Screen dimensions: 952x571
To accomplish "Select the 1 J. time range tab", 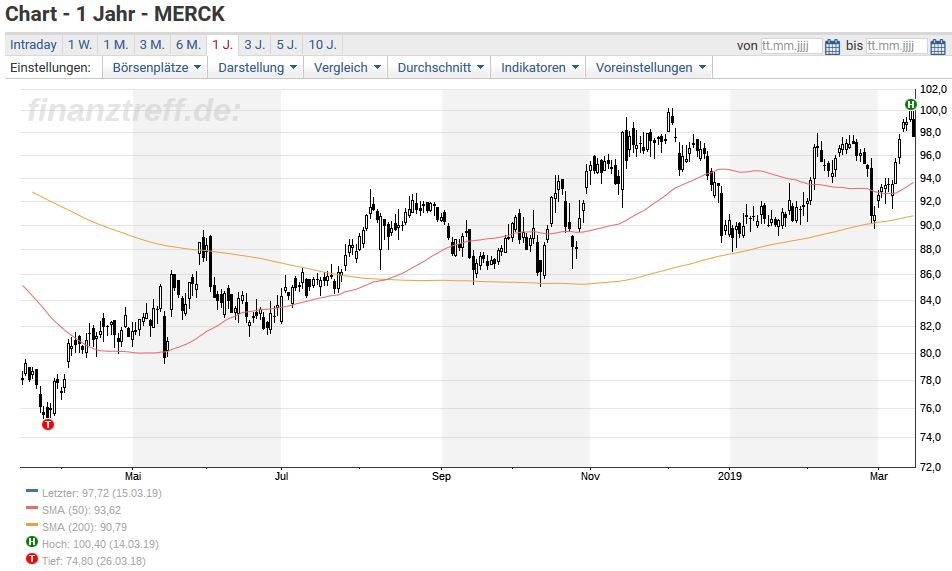I will pyautogui.click(x=223, y=45).
